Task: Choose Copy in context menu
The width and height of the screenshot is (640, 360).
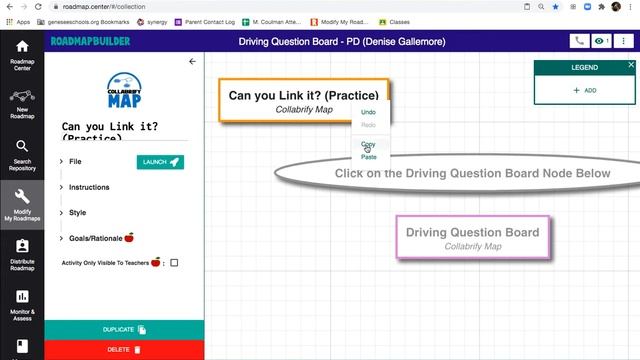Action: [x=368, y=144]
